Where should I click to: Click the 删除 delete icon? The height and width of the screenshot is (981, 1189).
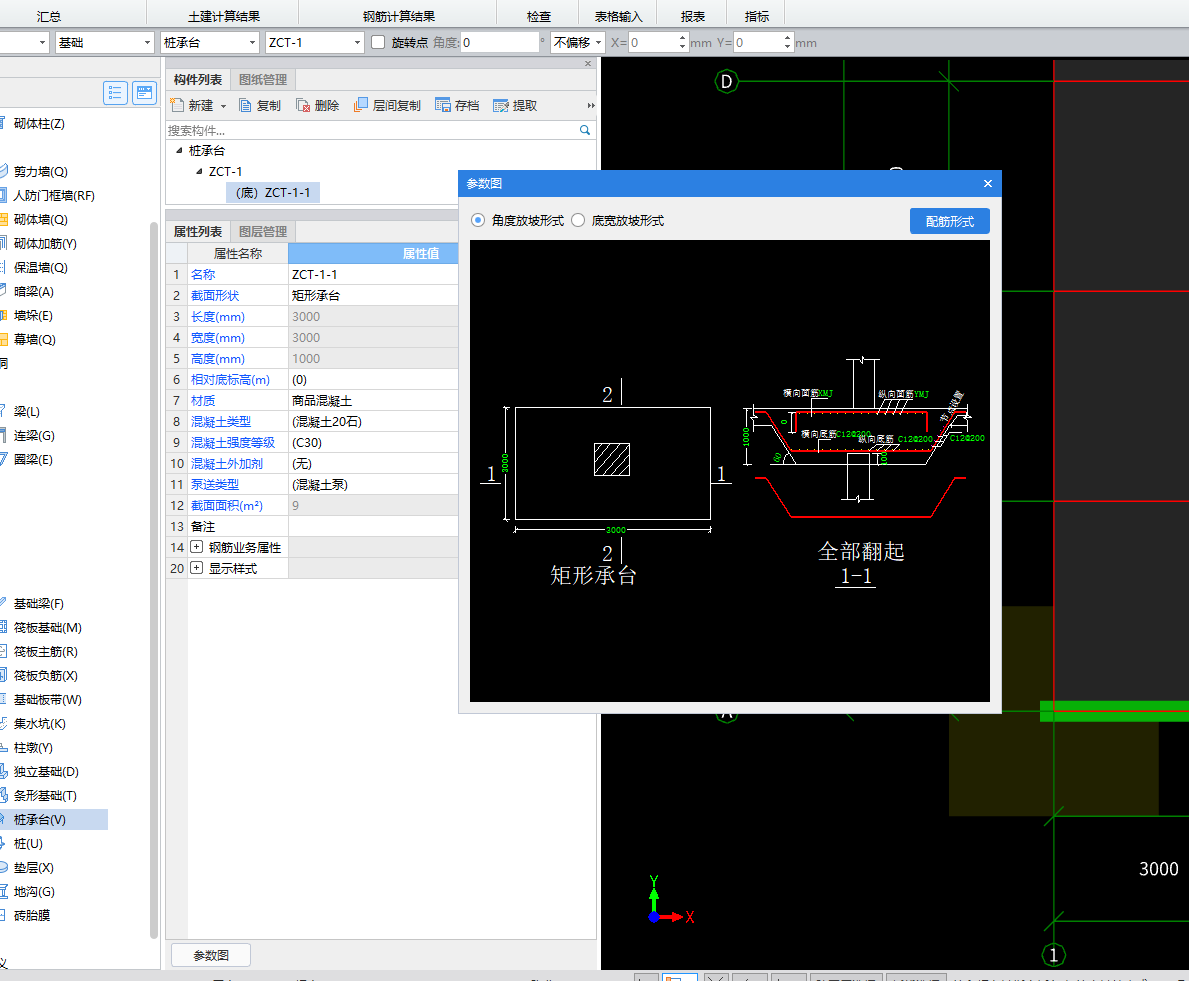[303, 105]
